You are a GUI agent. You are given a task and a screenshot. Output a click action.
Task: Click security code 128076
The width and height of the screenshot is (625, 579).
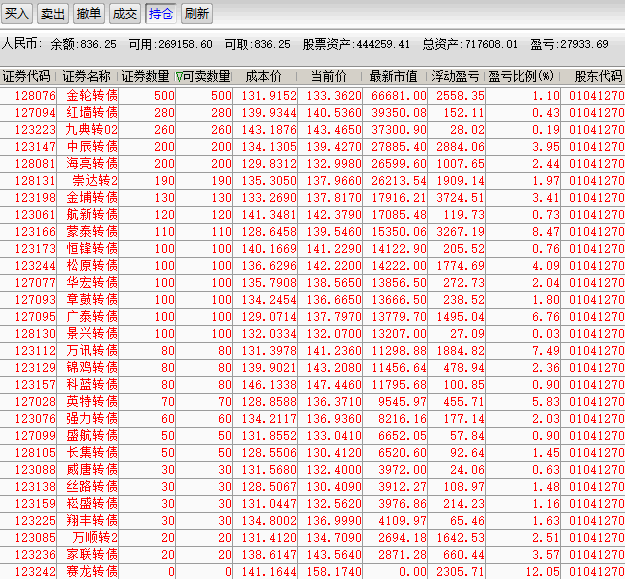click(x=35, y=96)
